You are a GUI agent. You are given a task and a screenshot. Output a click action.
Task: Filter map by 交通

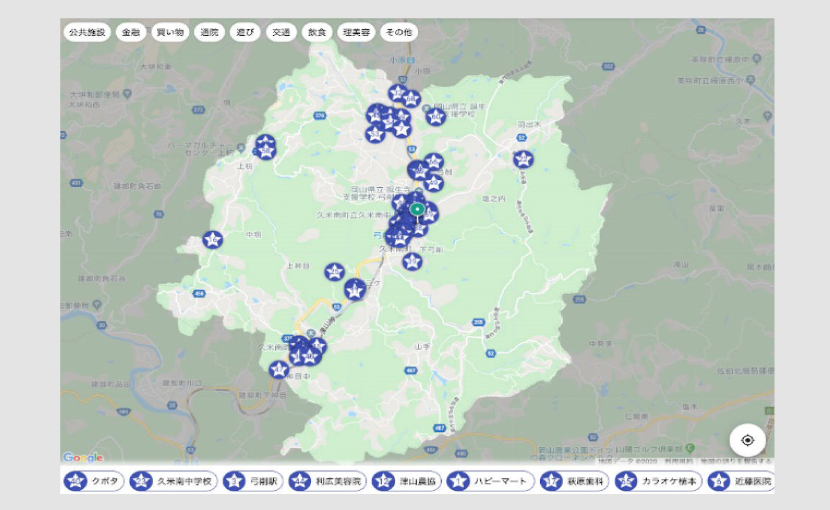pyautogui.click(x=281, y=32)
